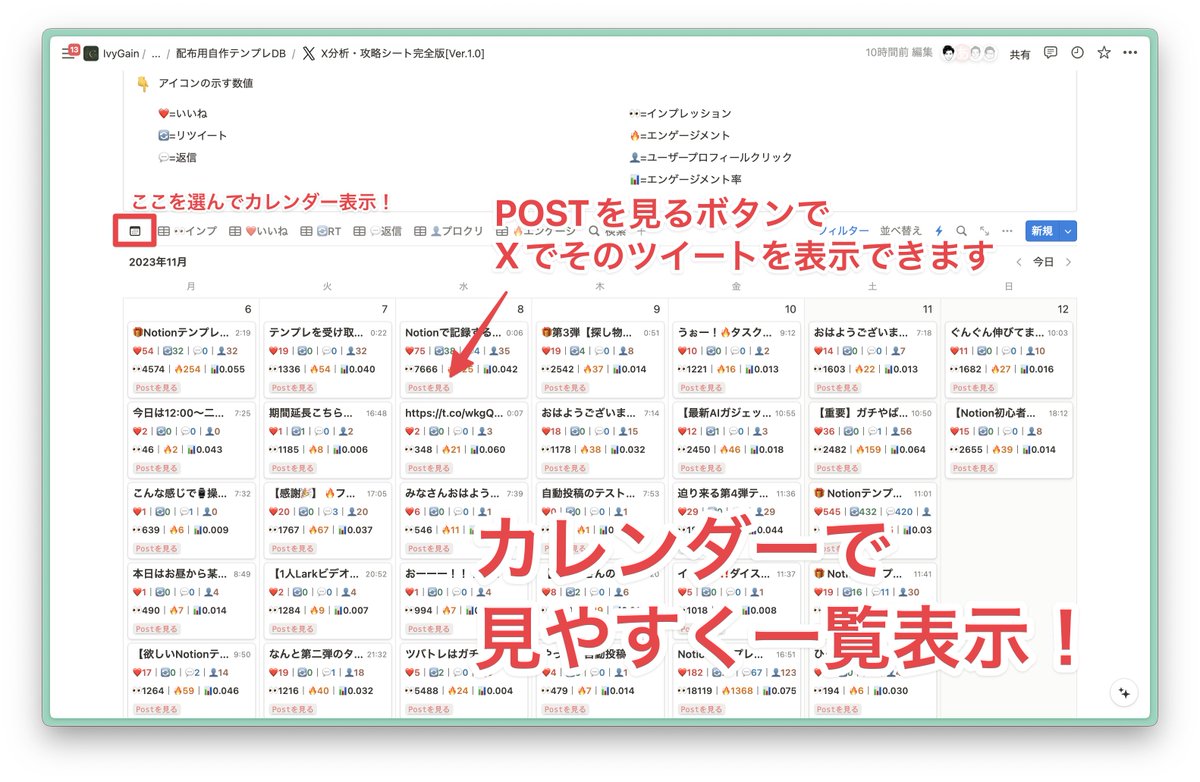
Task: Switch to the インプ table view tab
Action: 188,231
